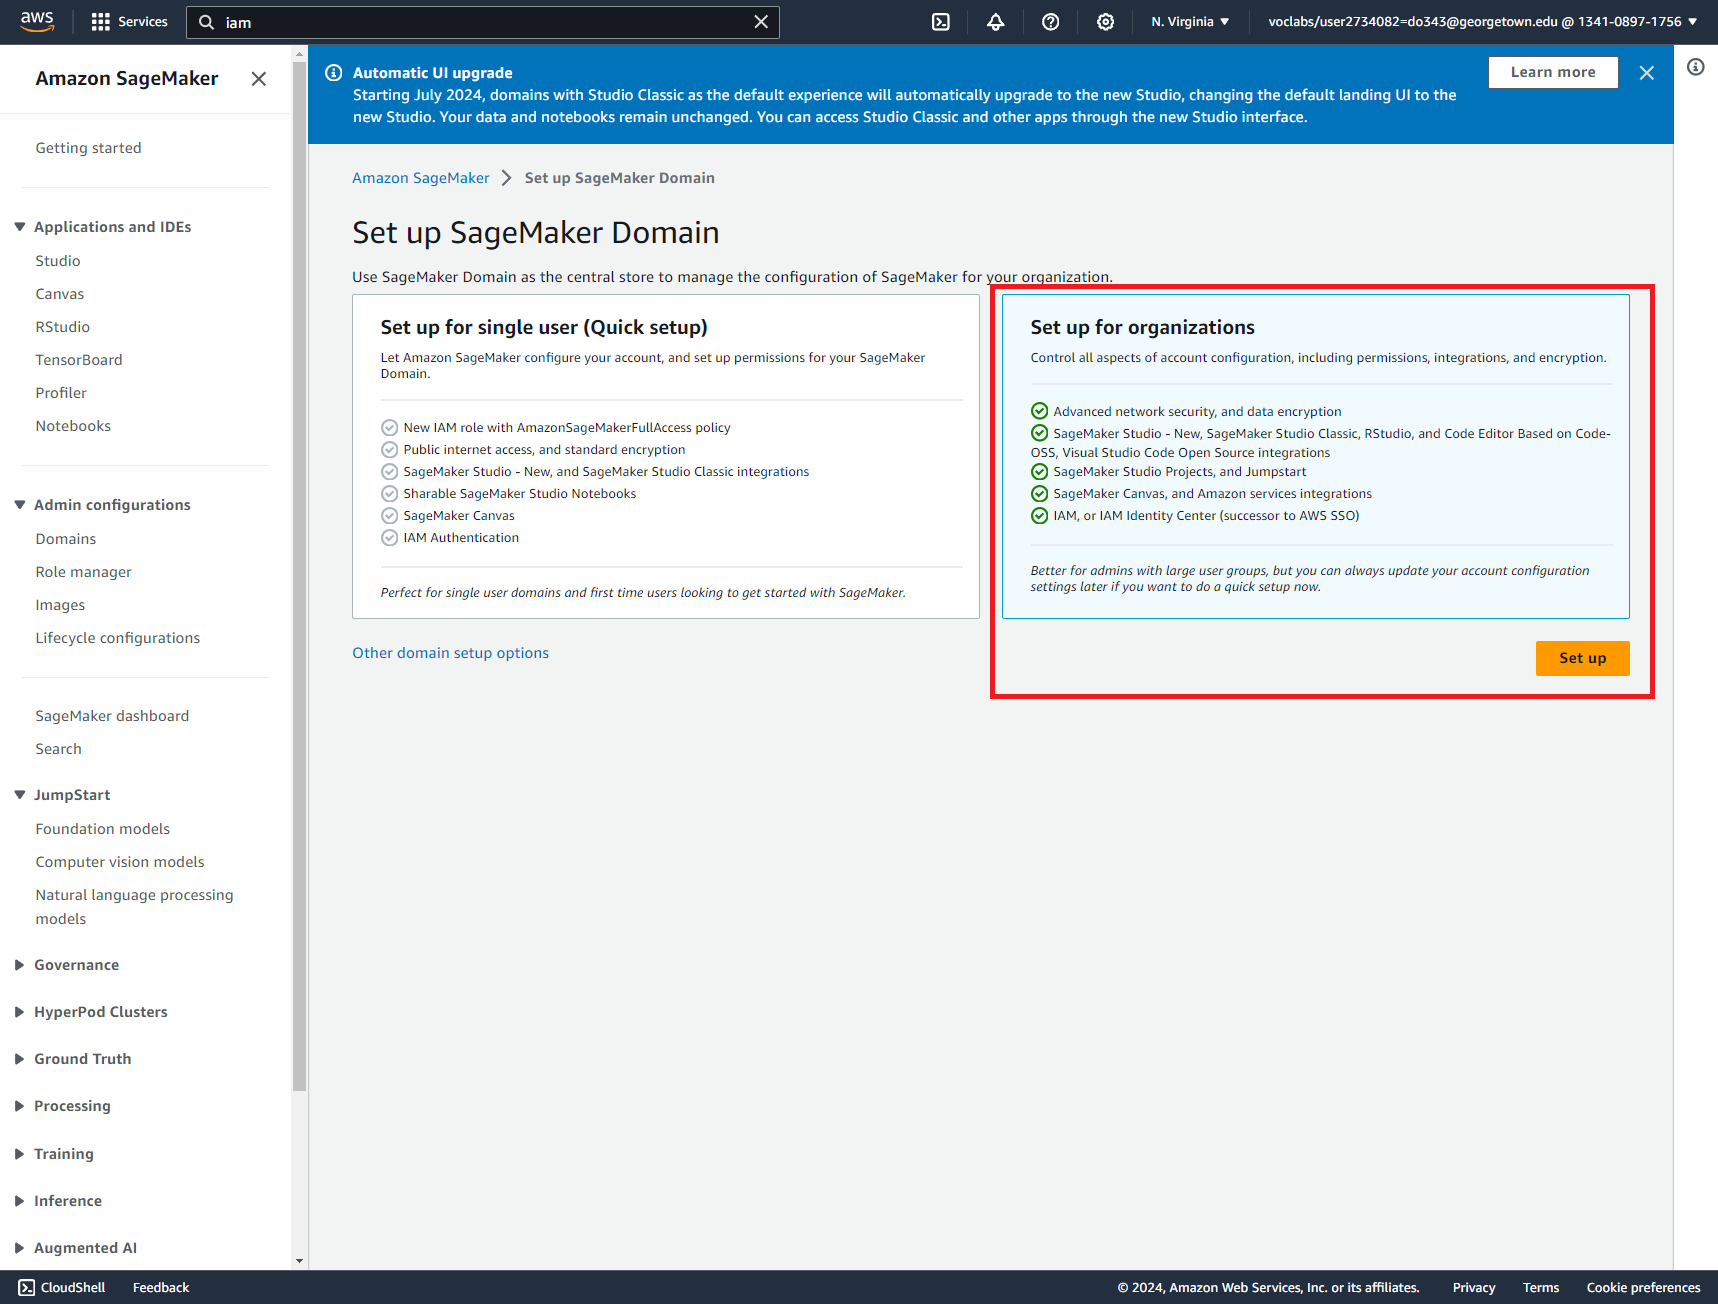Open Notebooks in the sidebar
Screen dimensions: 1718x1304
73,426
